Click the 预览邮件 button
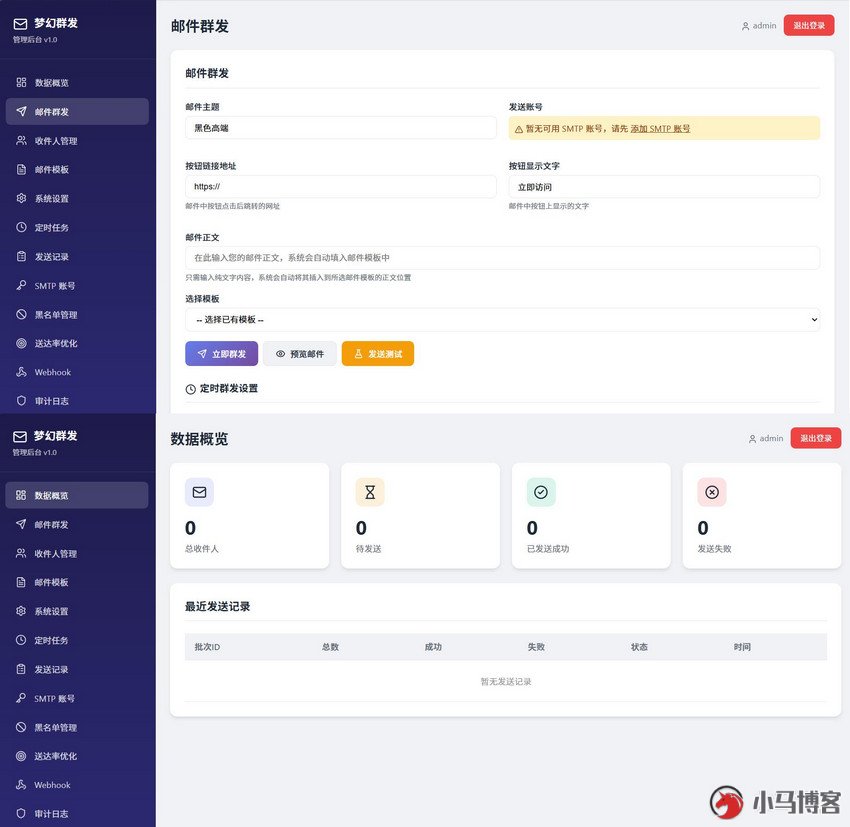Screen dimensions: 850x827 (300, 354)
